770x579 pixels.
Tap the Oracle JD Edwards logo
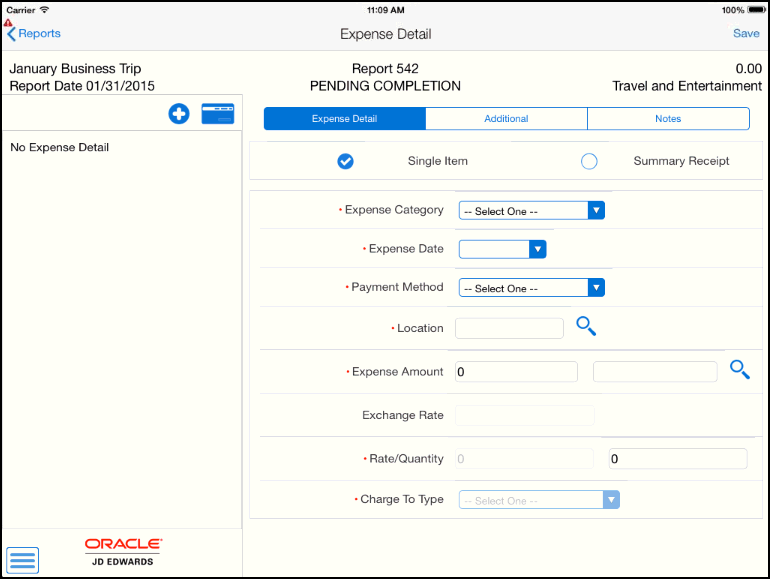[123, 552]
